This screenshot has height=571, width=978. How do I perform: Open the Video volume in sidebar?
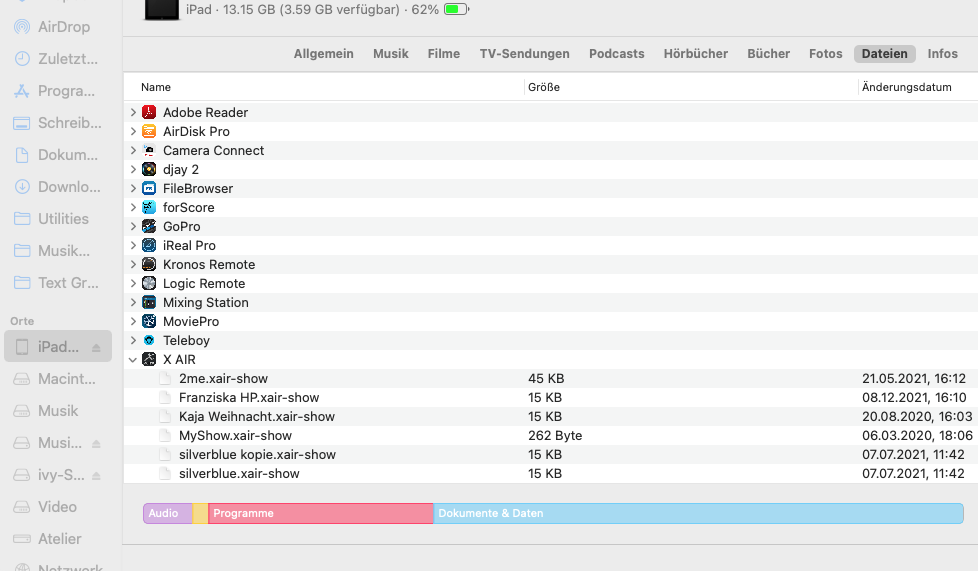[x=58, y=507]
